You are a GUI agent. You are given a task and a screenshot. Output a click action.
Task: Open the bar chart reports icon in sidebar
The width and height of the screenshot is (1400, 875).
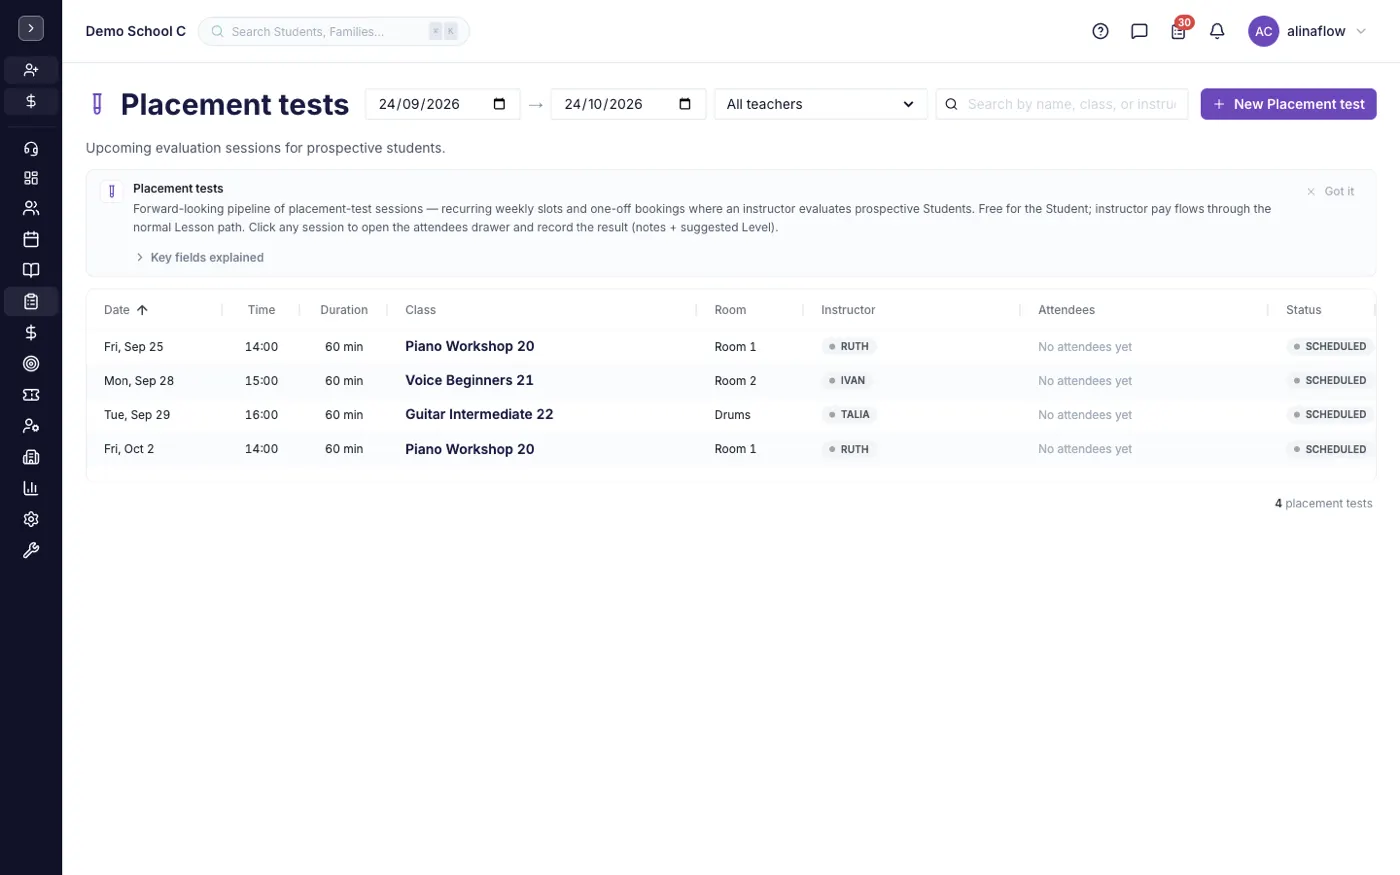coord(31,488)
